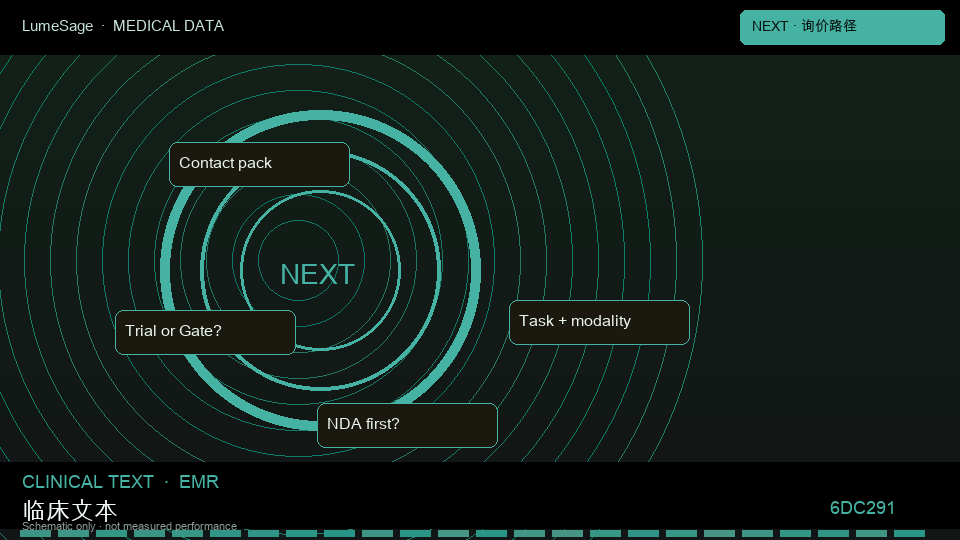
Task: Click the 临床文本 title
Action: pos(69,510)
